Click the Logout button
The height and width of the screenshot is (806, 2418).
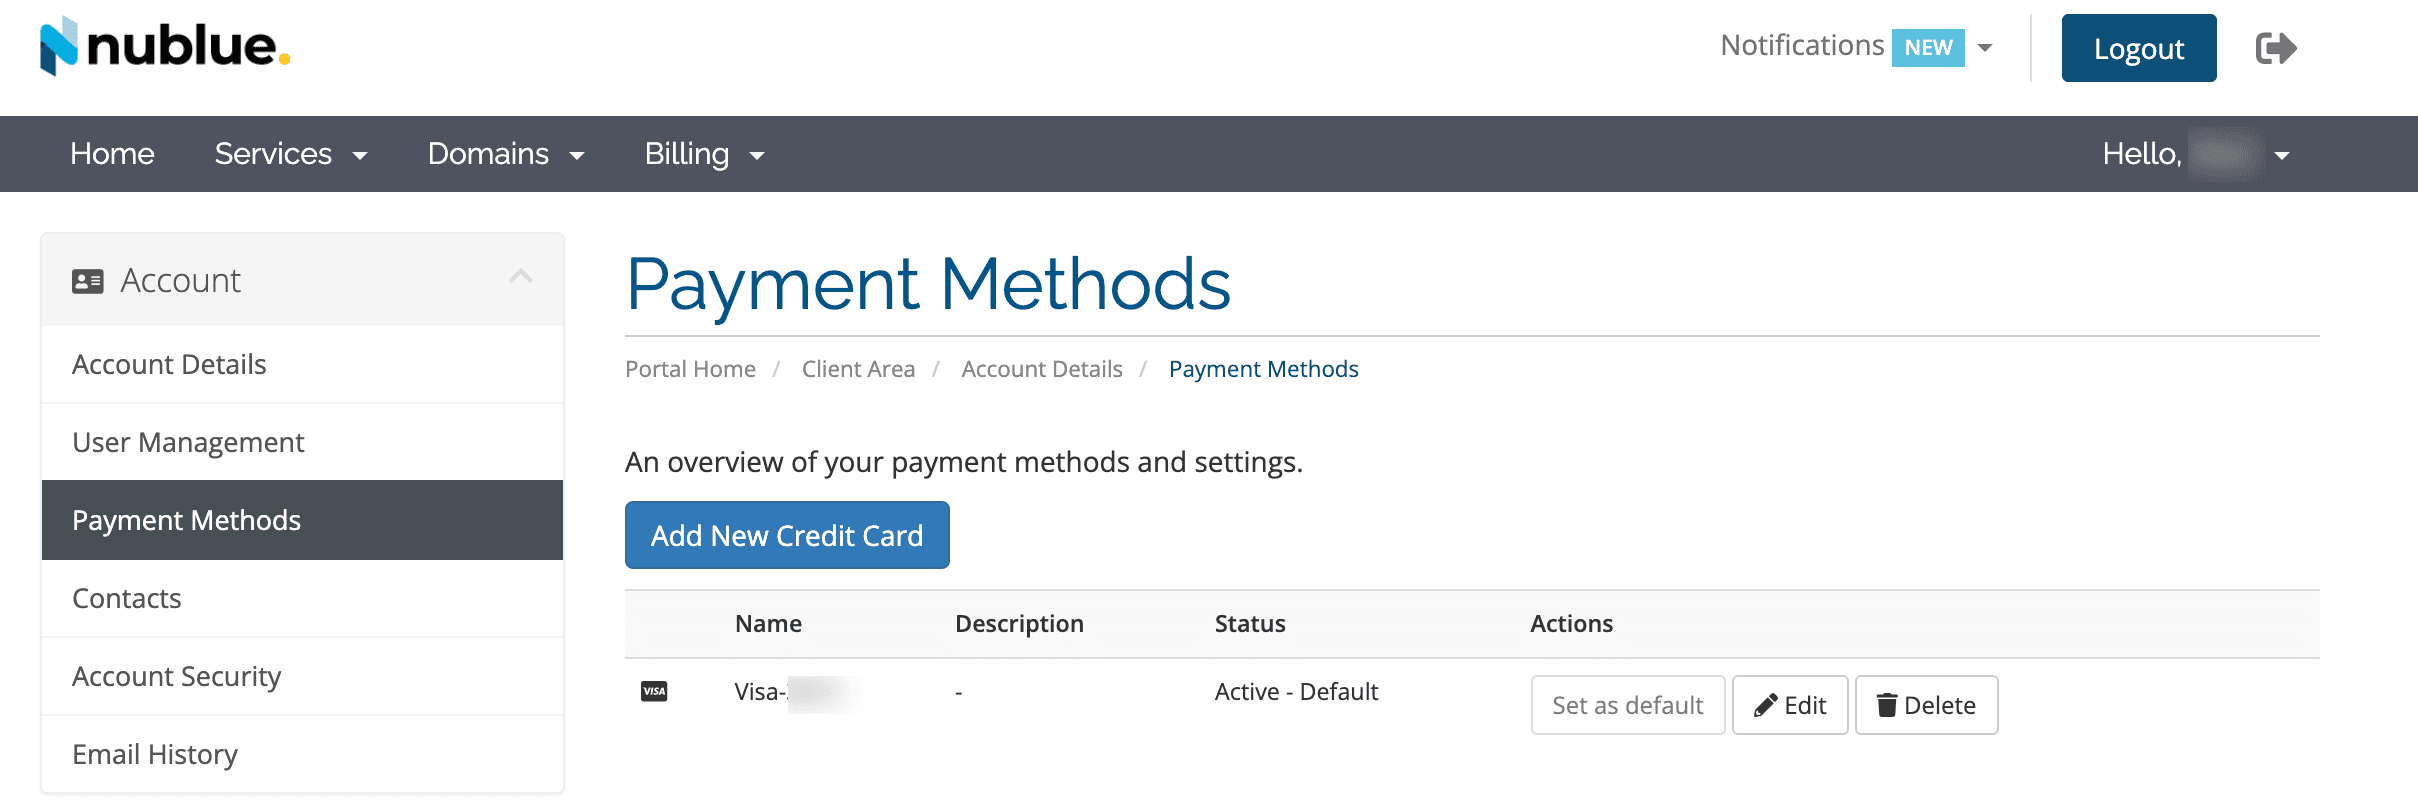[x=2139, y=48]
